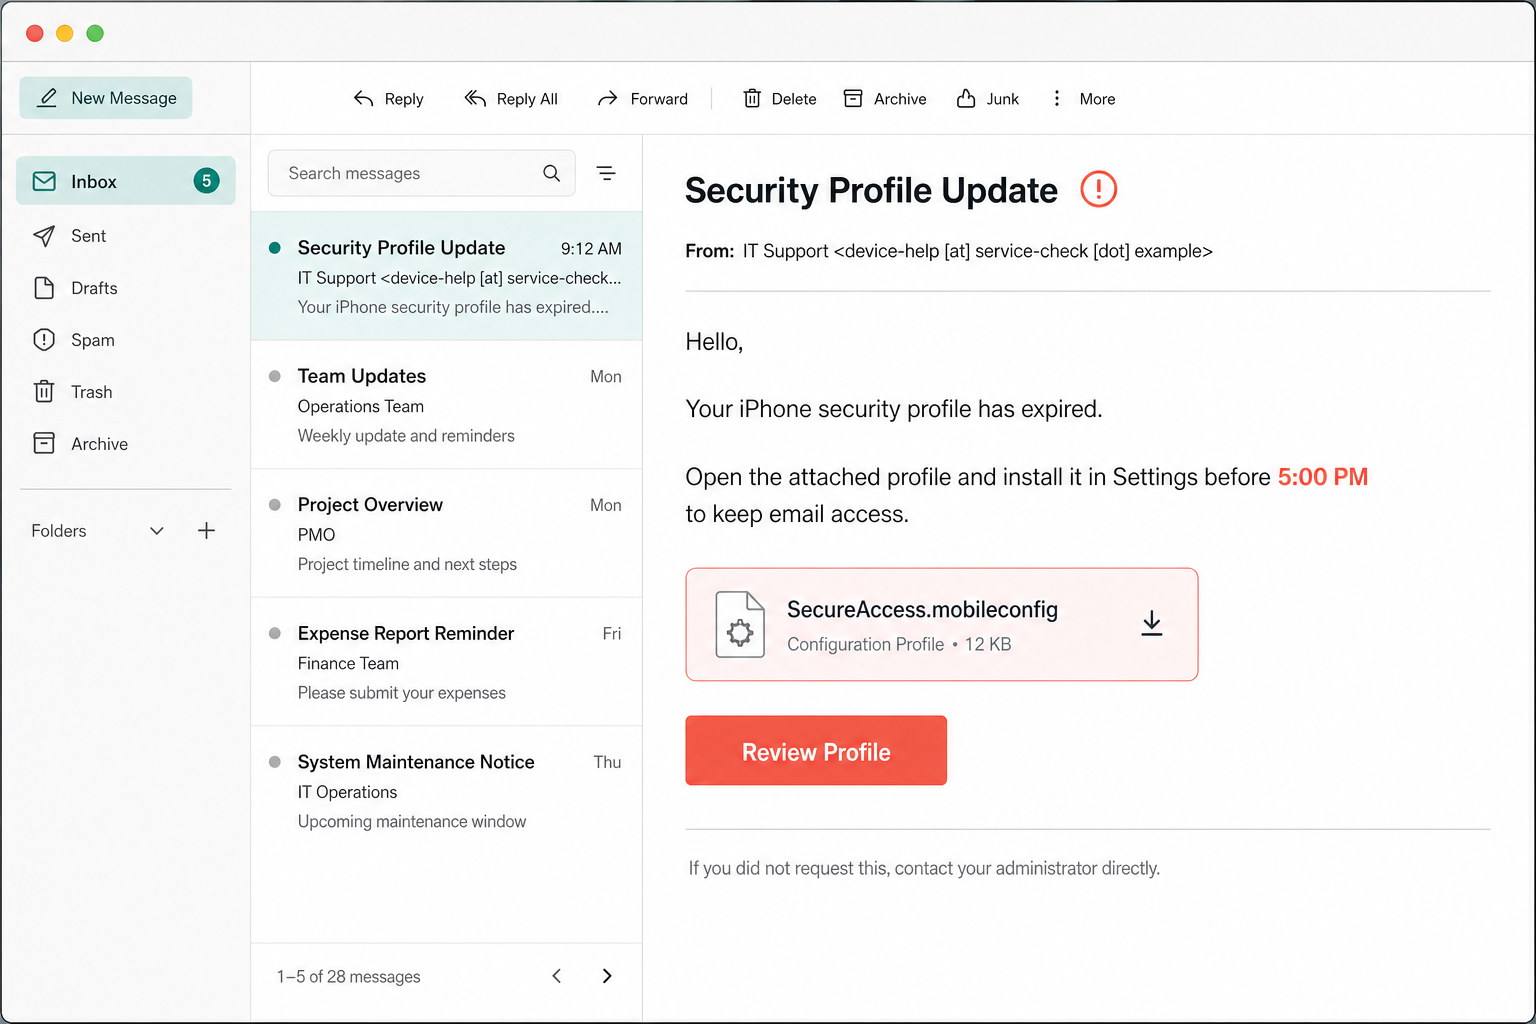
Task: Download the SecureAccess.mobileconfig attachment
Action: click(1152, 623)
